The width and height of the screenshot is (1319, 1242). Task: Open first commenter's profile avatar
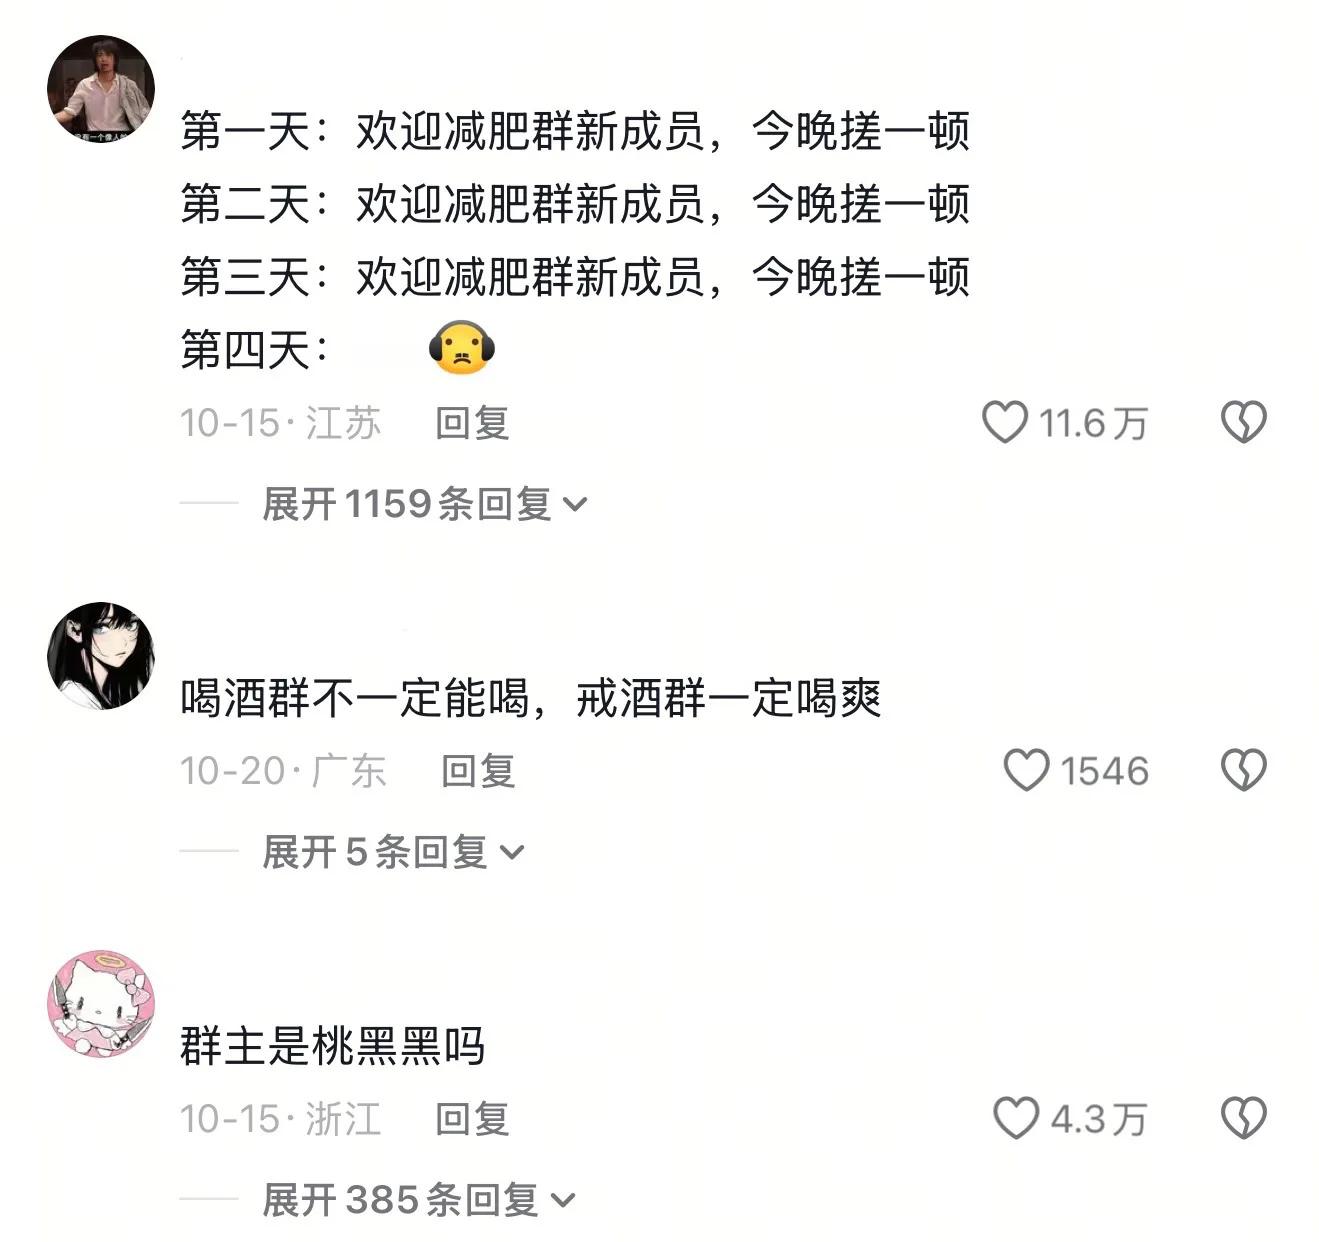[x=101, y=89]
